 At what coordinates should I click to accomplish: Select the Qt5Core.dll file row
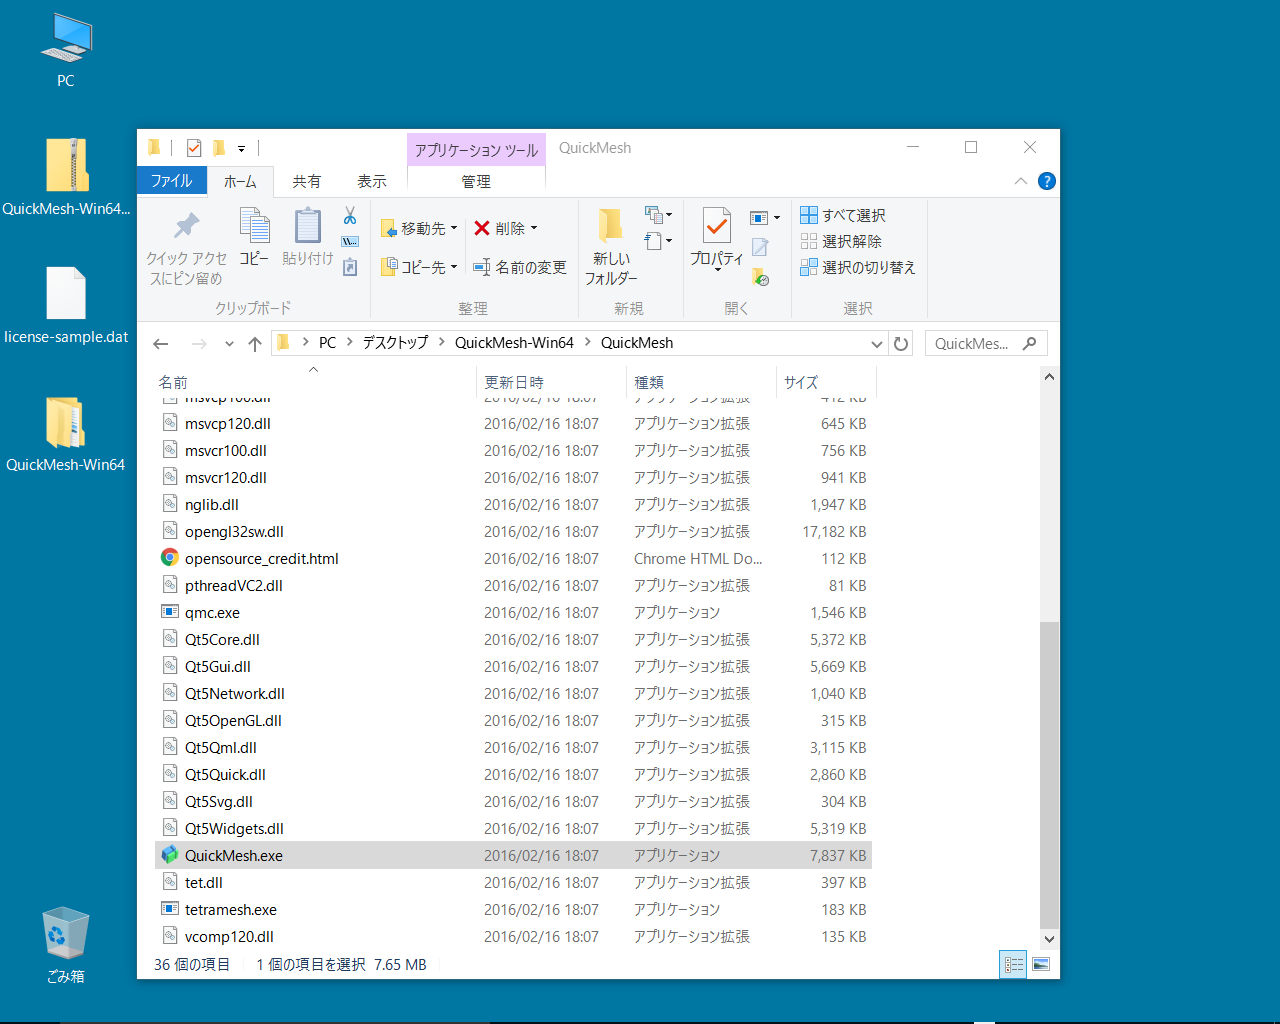(514, 639)
